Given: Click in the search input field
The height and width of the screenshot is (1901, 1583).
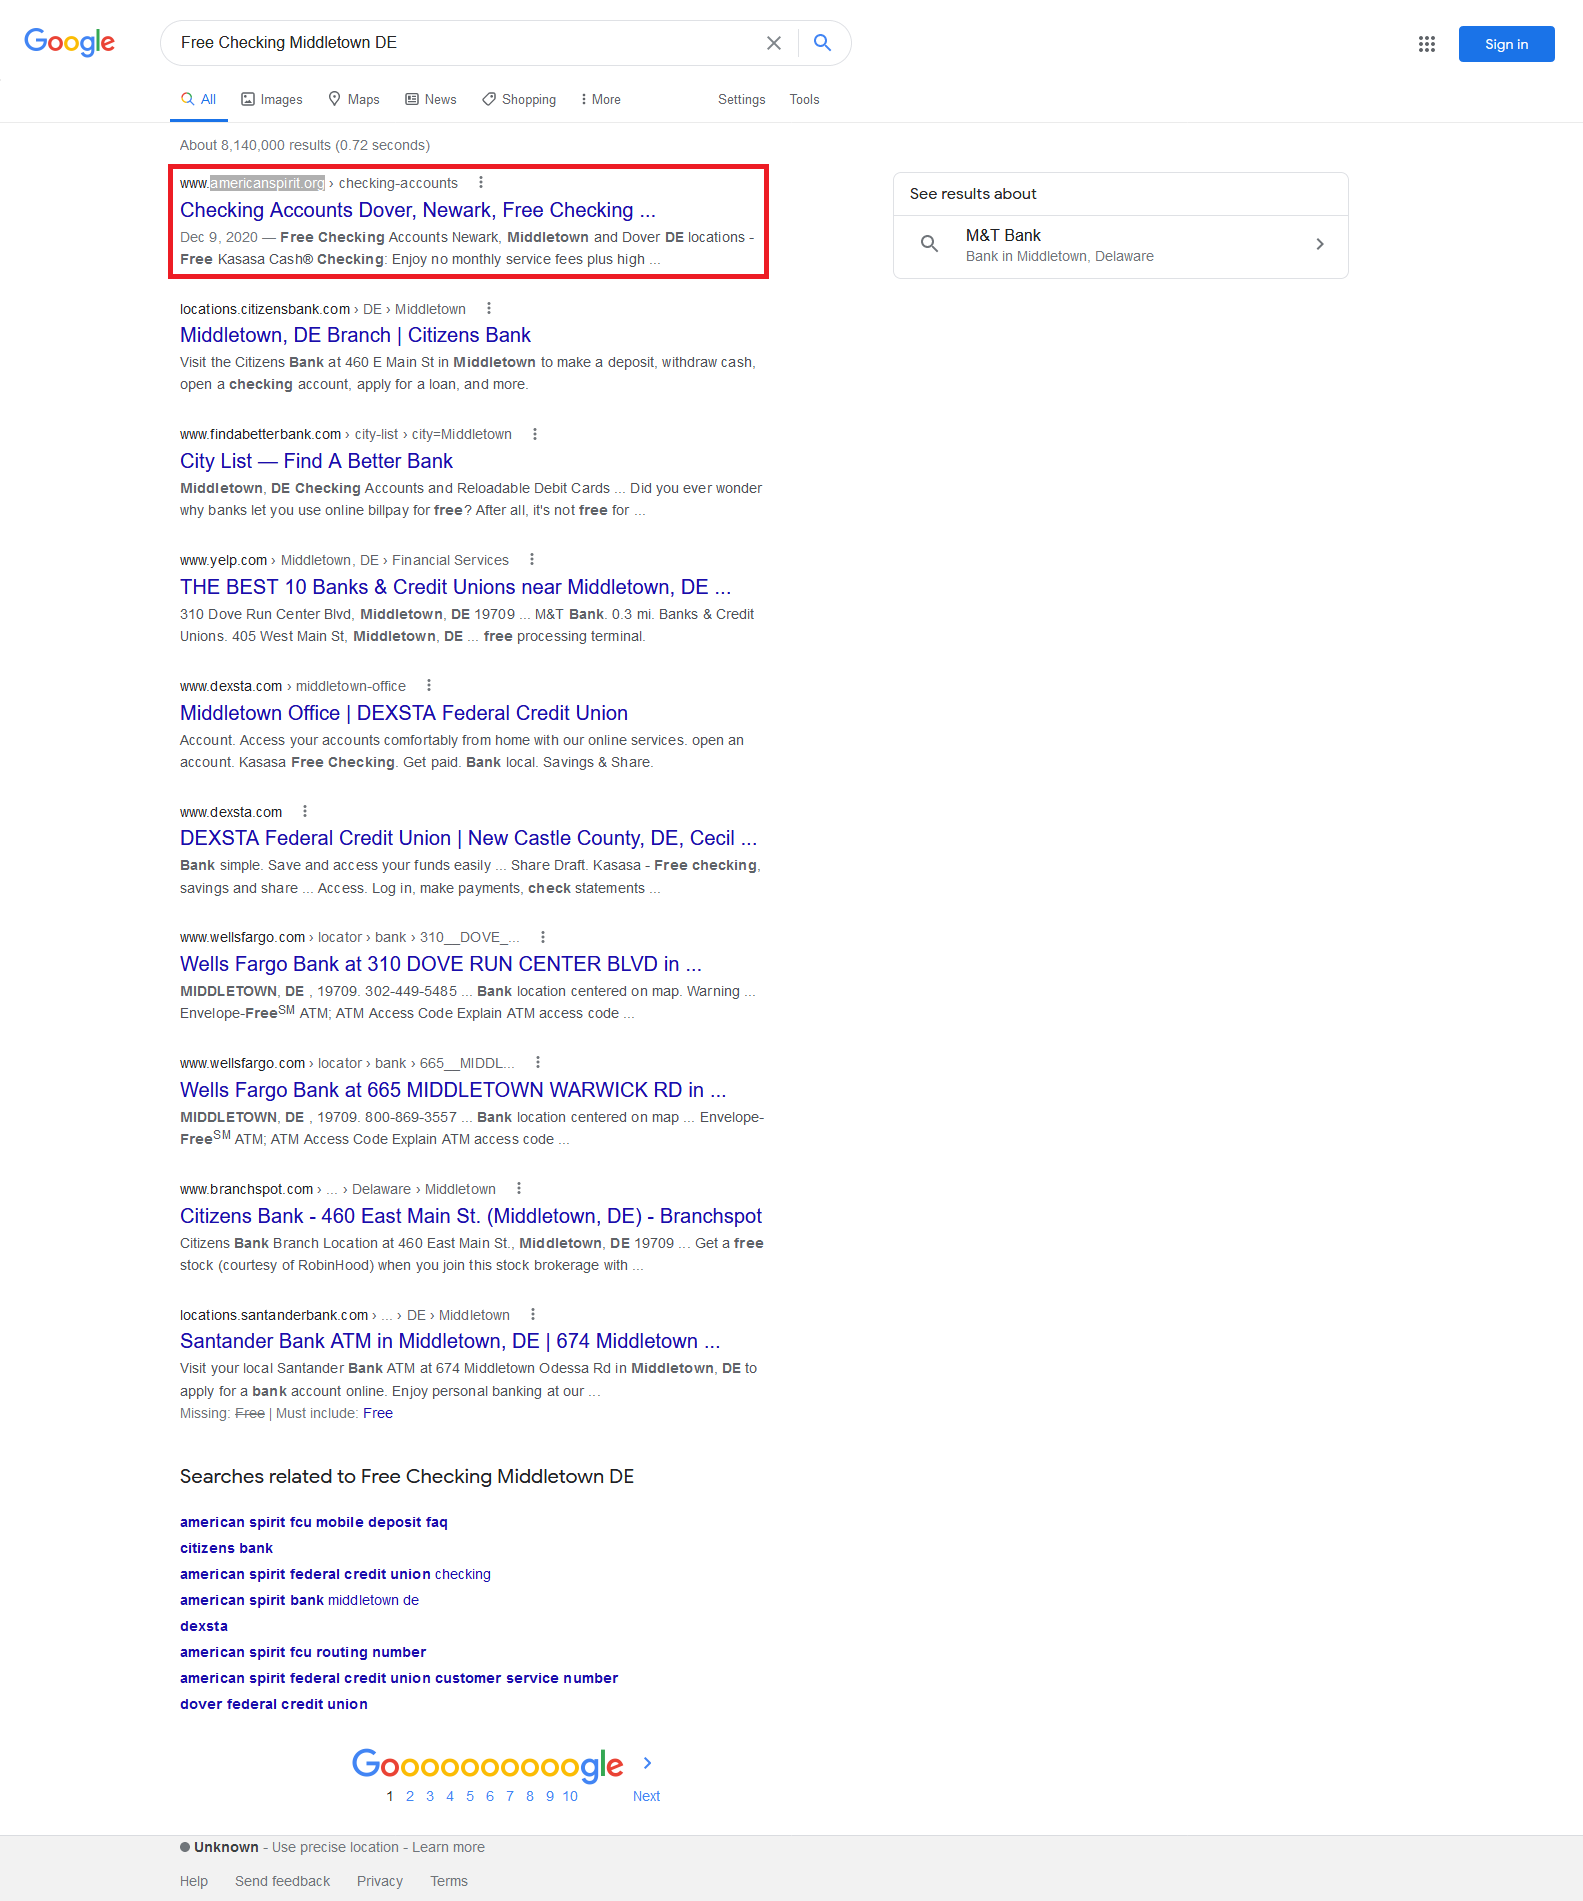Looking at the screenshot, I should click(460, 43).
